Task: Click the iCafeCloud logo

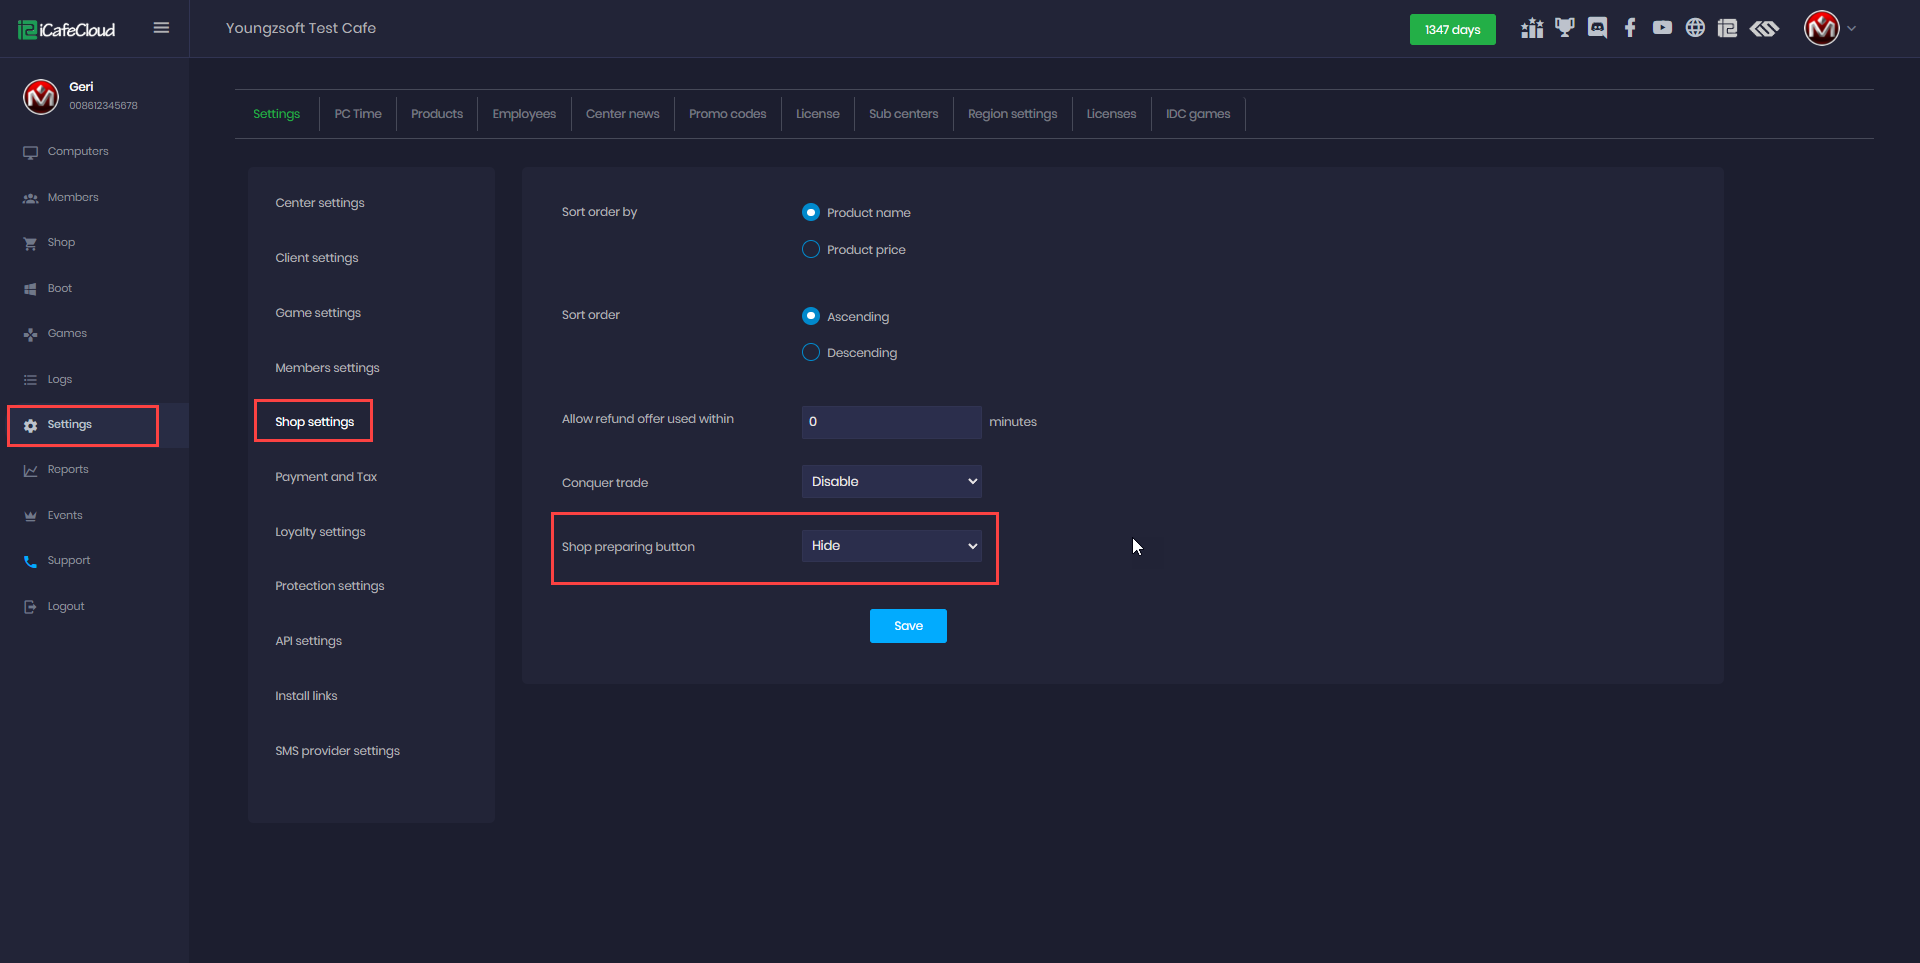Action: click(x=67, y=30)
